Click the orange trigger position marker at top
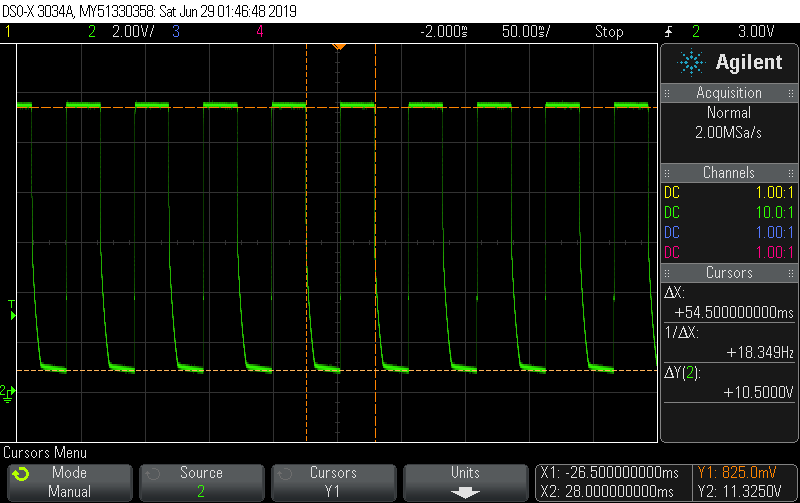Viewport: 800px width, 503px height. pyautogui.click(x=339, y=46)
